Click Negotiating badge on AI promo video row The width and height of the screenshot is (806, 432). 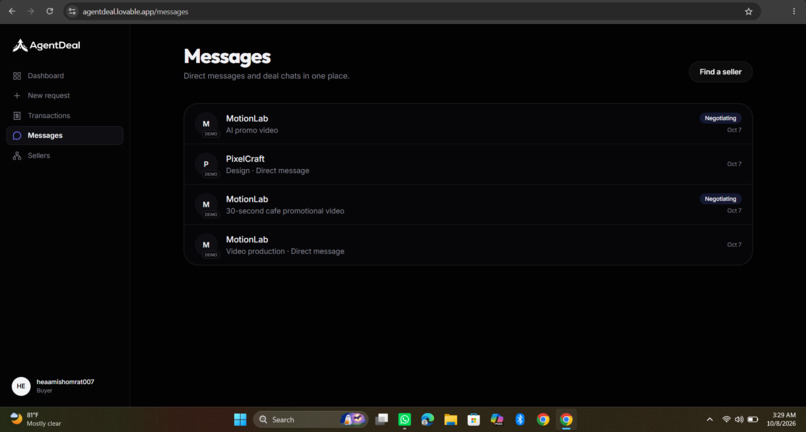click(x=720, y=118)
